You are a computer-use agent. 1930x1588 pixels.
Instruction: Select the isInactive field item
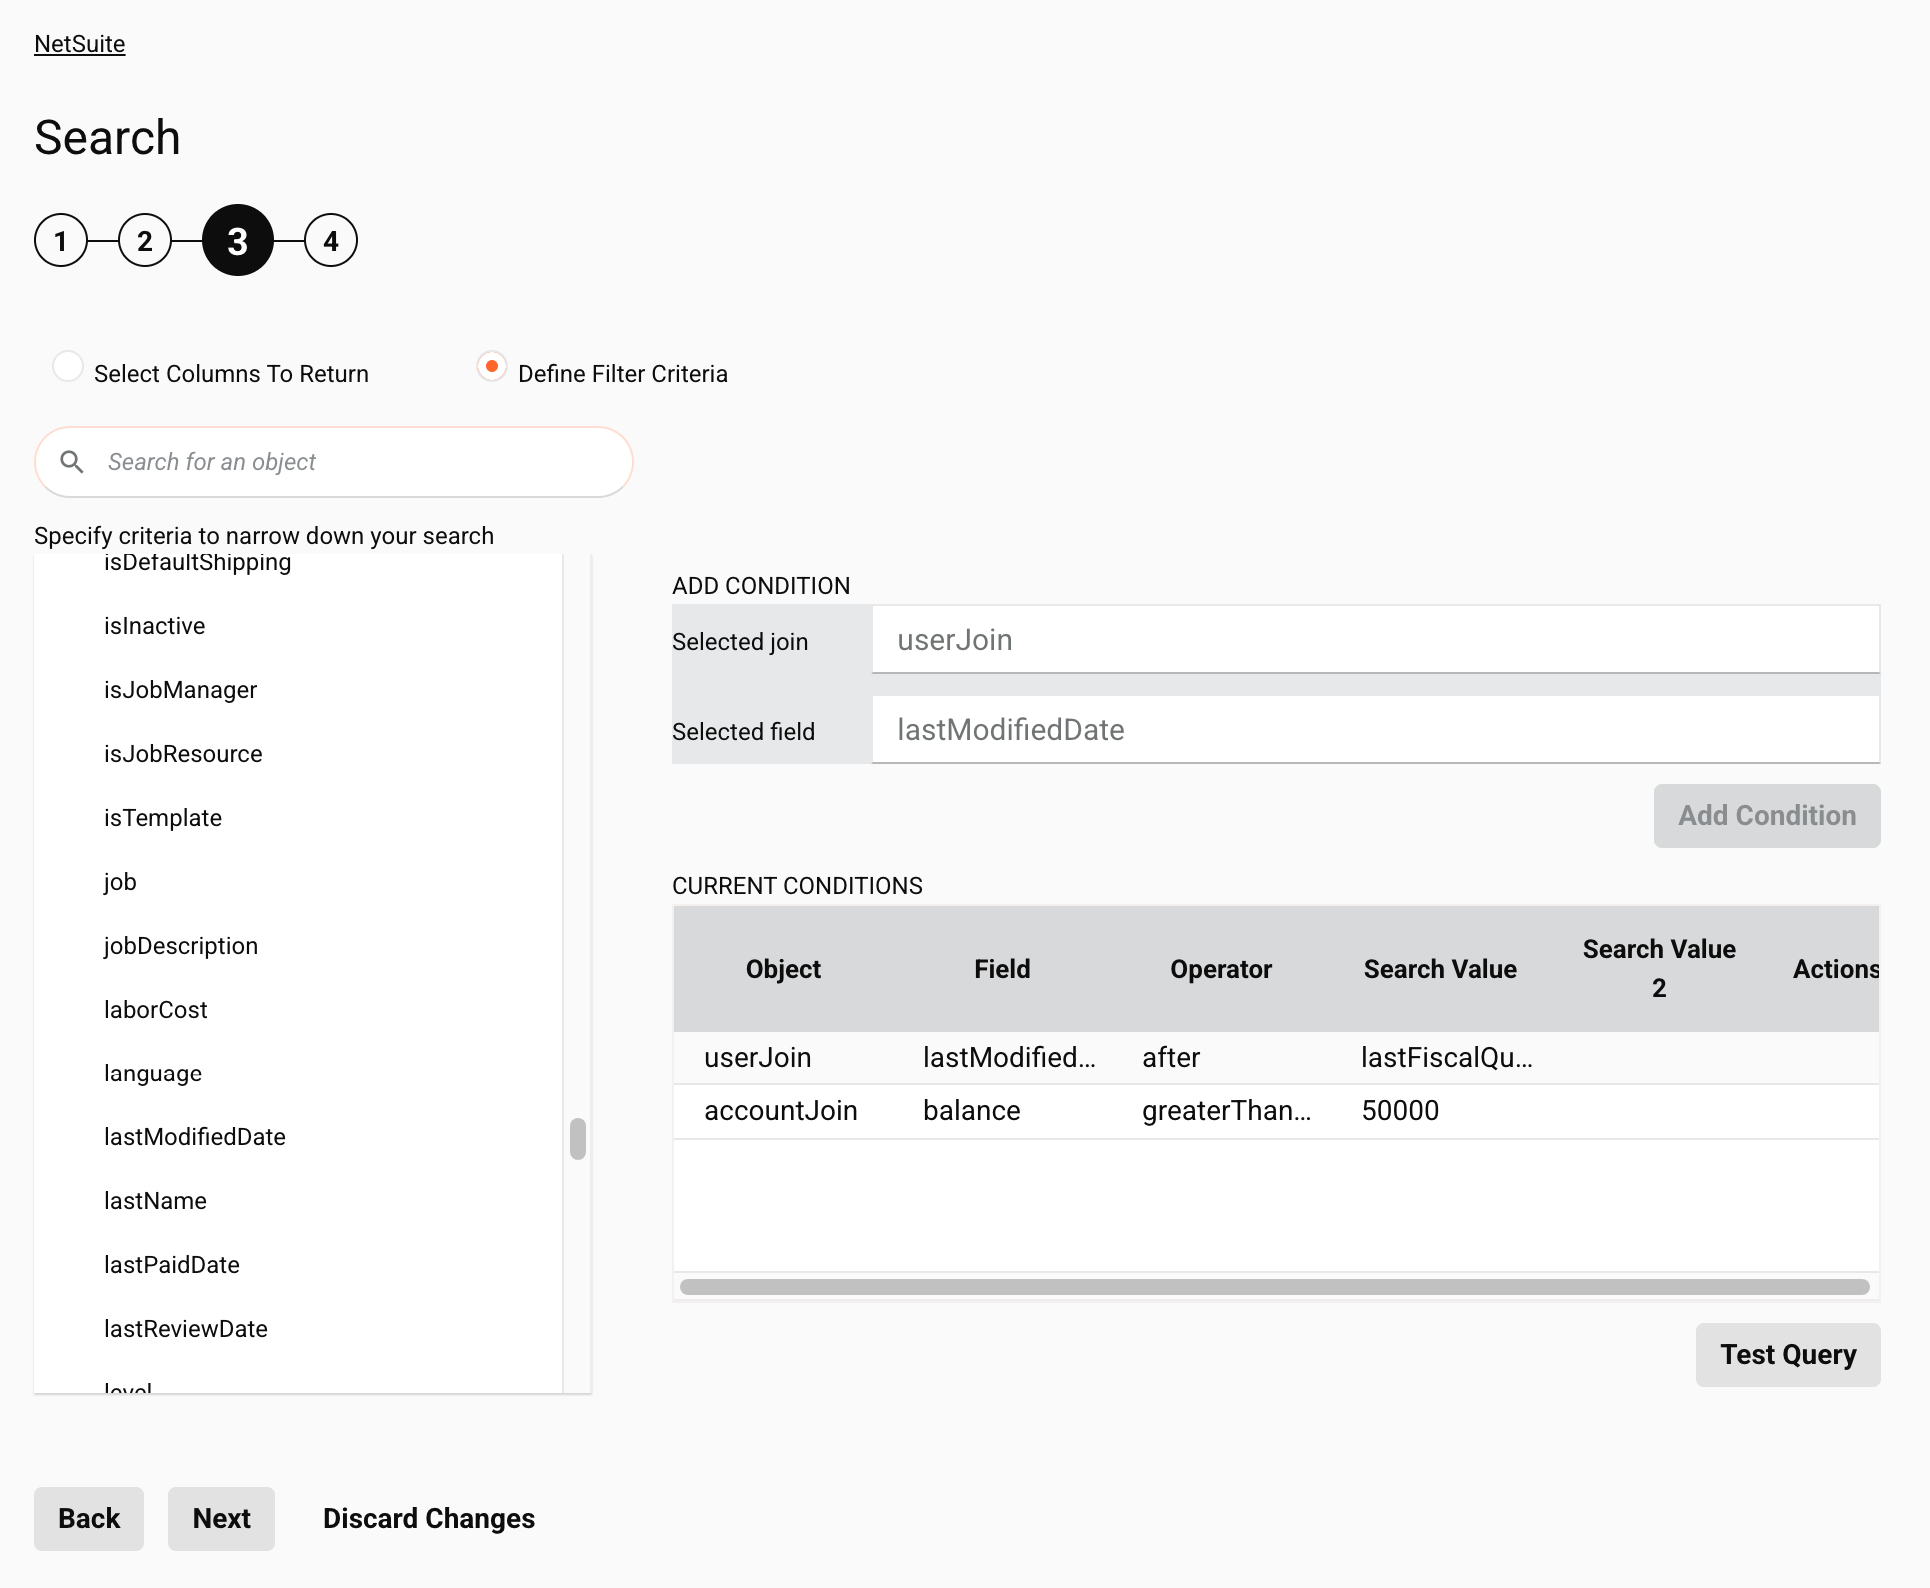point(155,626)
